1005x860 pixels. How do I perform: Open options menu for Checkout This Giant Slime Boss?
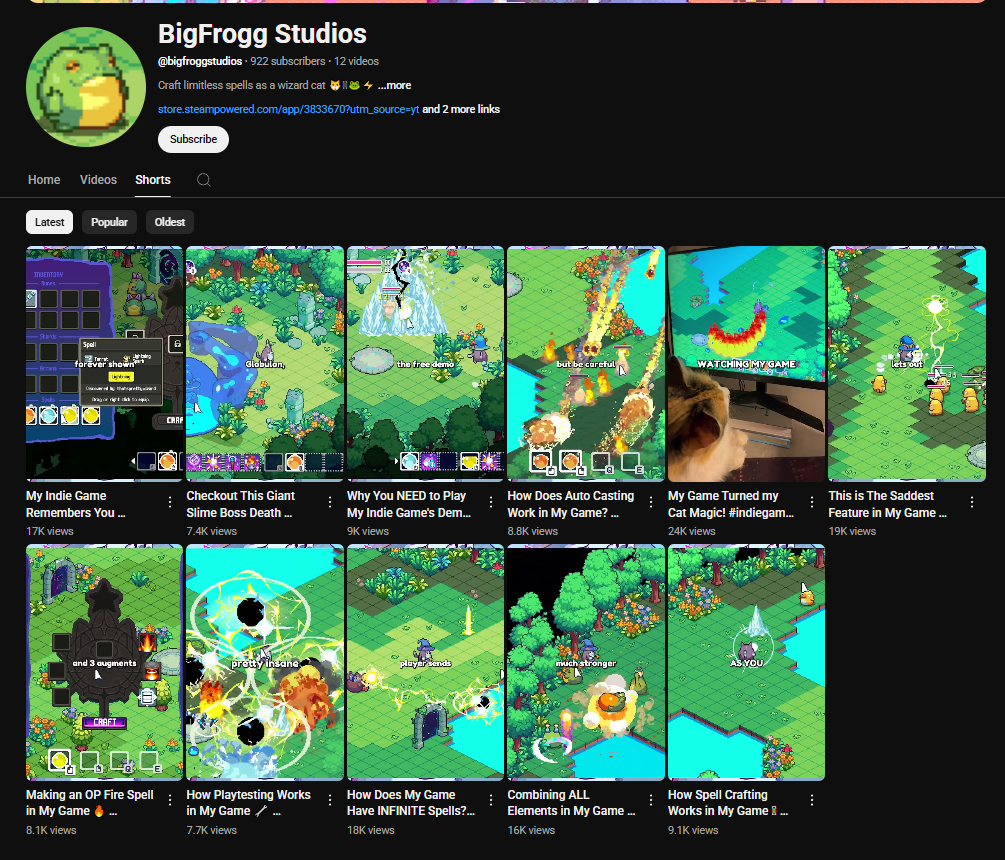coord(330,502)
